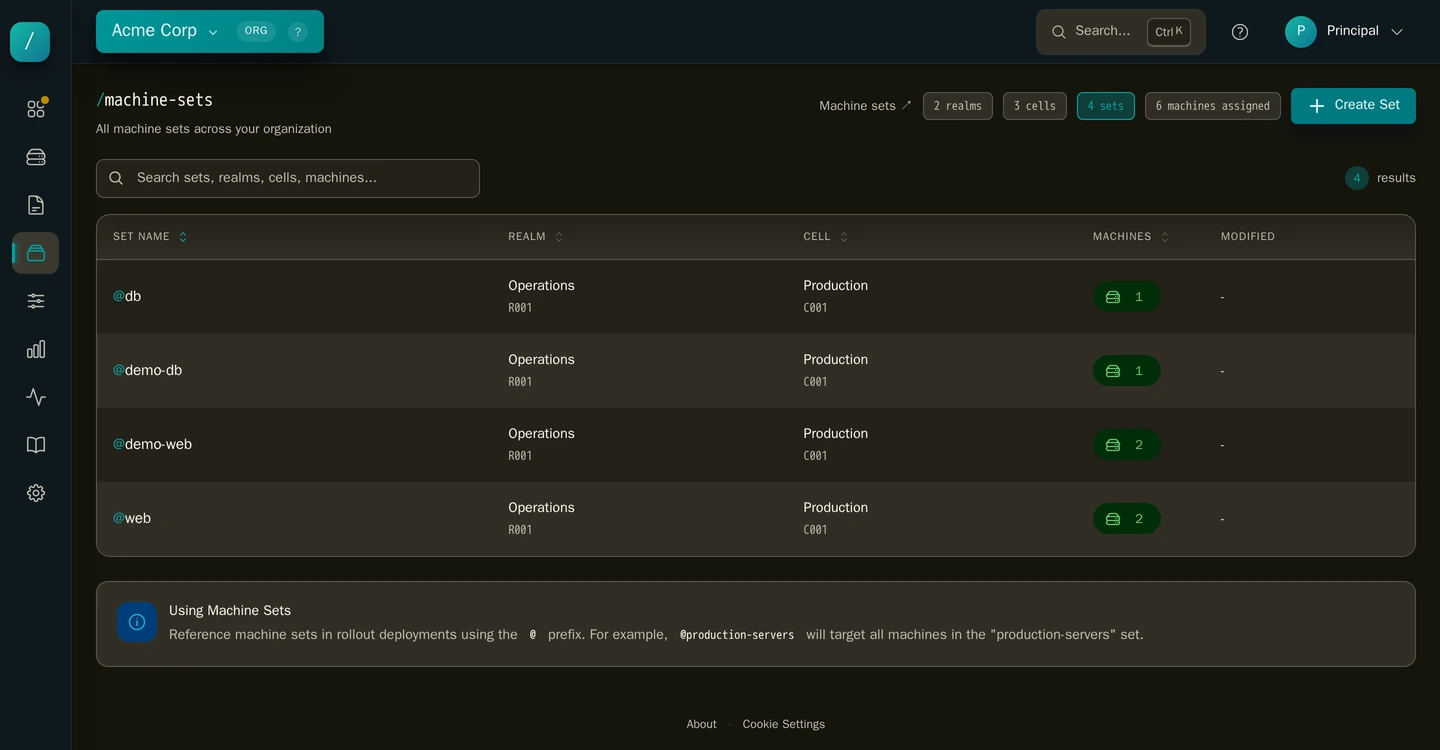Open the document file icon in sidebar
Image resolution: width=1440 pixels, height=750 pixels.
point(36,205)
